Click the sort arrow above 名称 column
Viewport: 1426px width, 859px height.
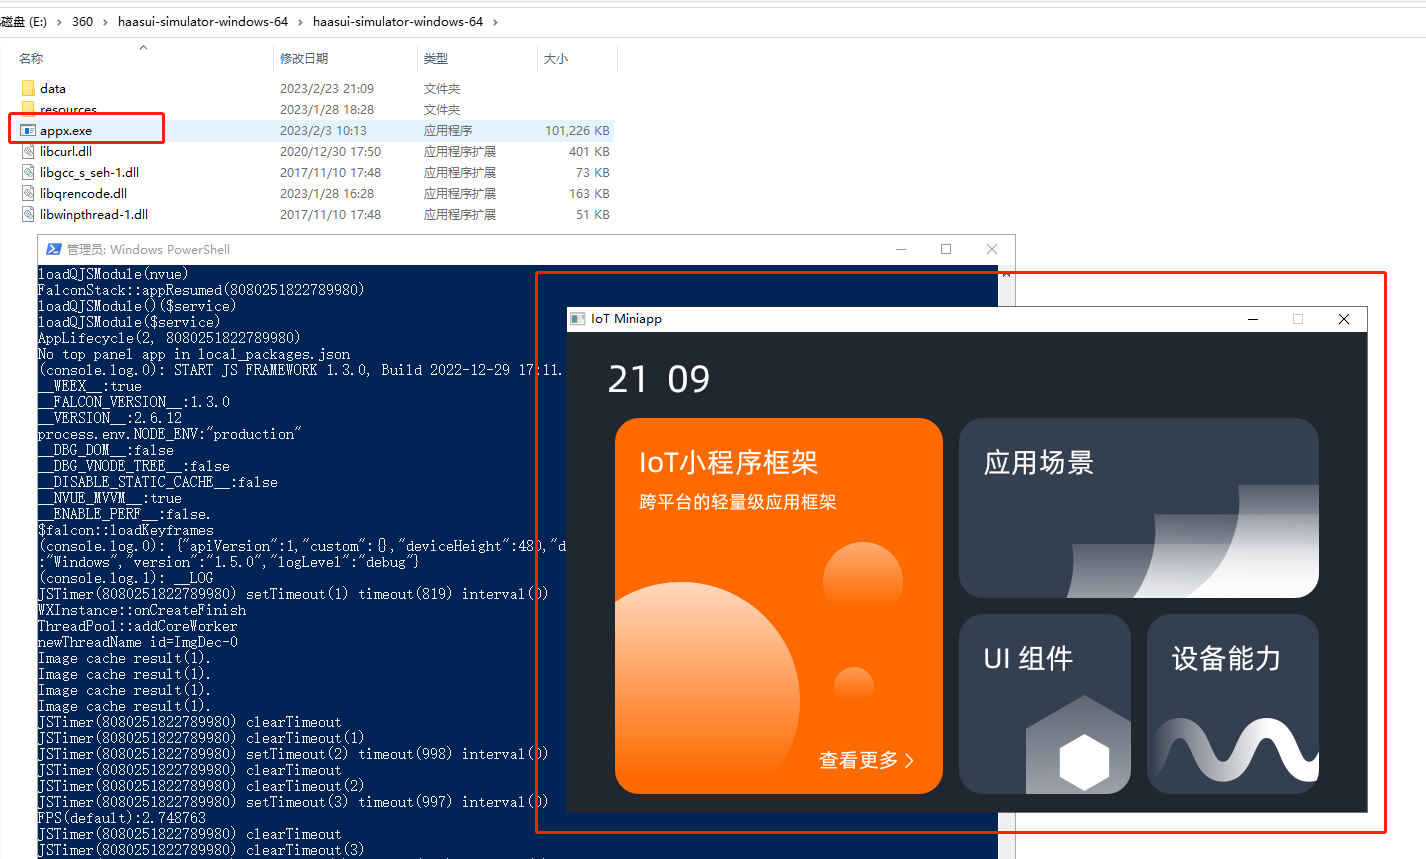(x=143, y=47)
